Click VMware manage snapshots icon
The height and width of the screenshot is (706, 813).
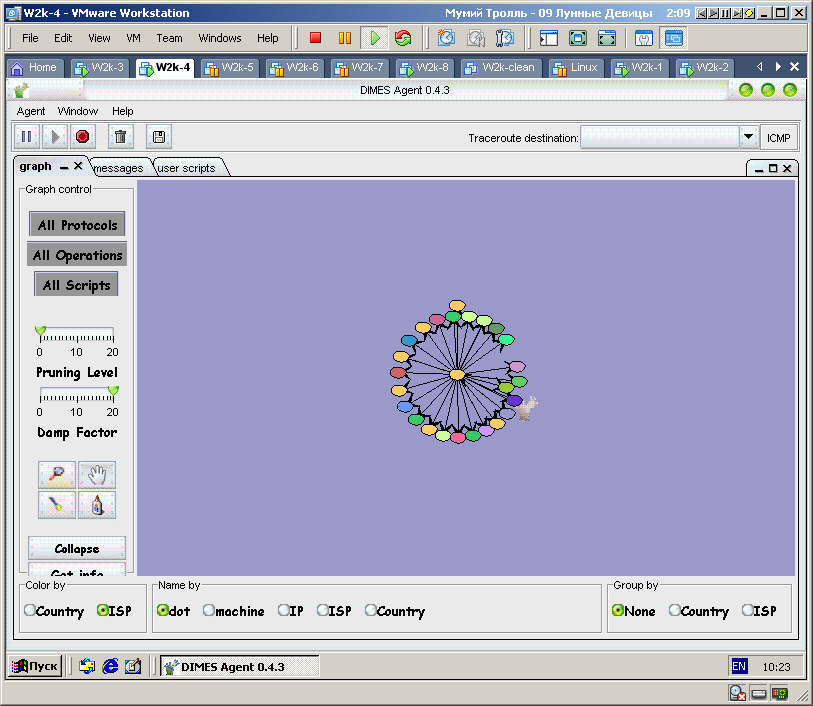coord(504,38)
